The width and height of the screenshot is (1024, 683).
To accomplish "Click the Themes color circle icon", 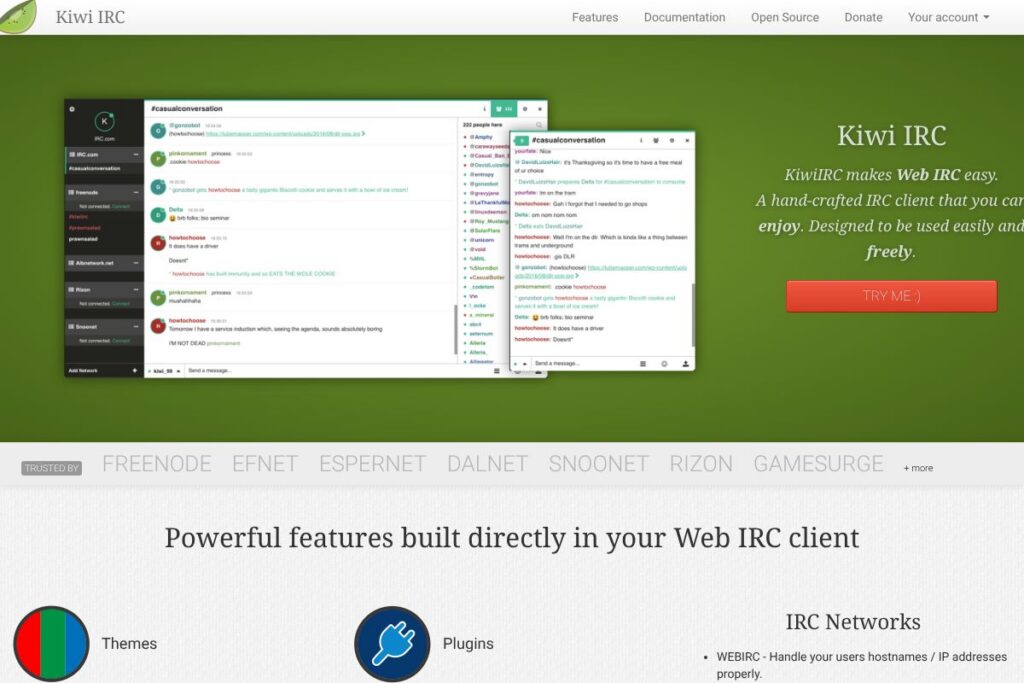I will click(50, 643).
